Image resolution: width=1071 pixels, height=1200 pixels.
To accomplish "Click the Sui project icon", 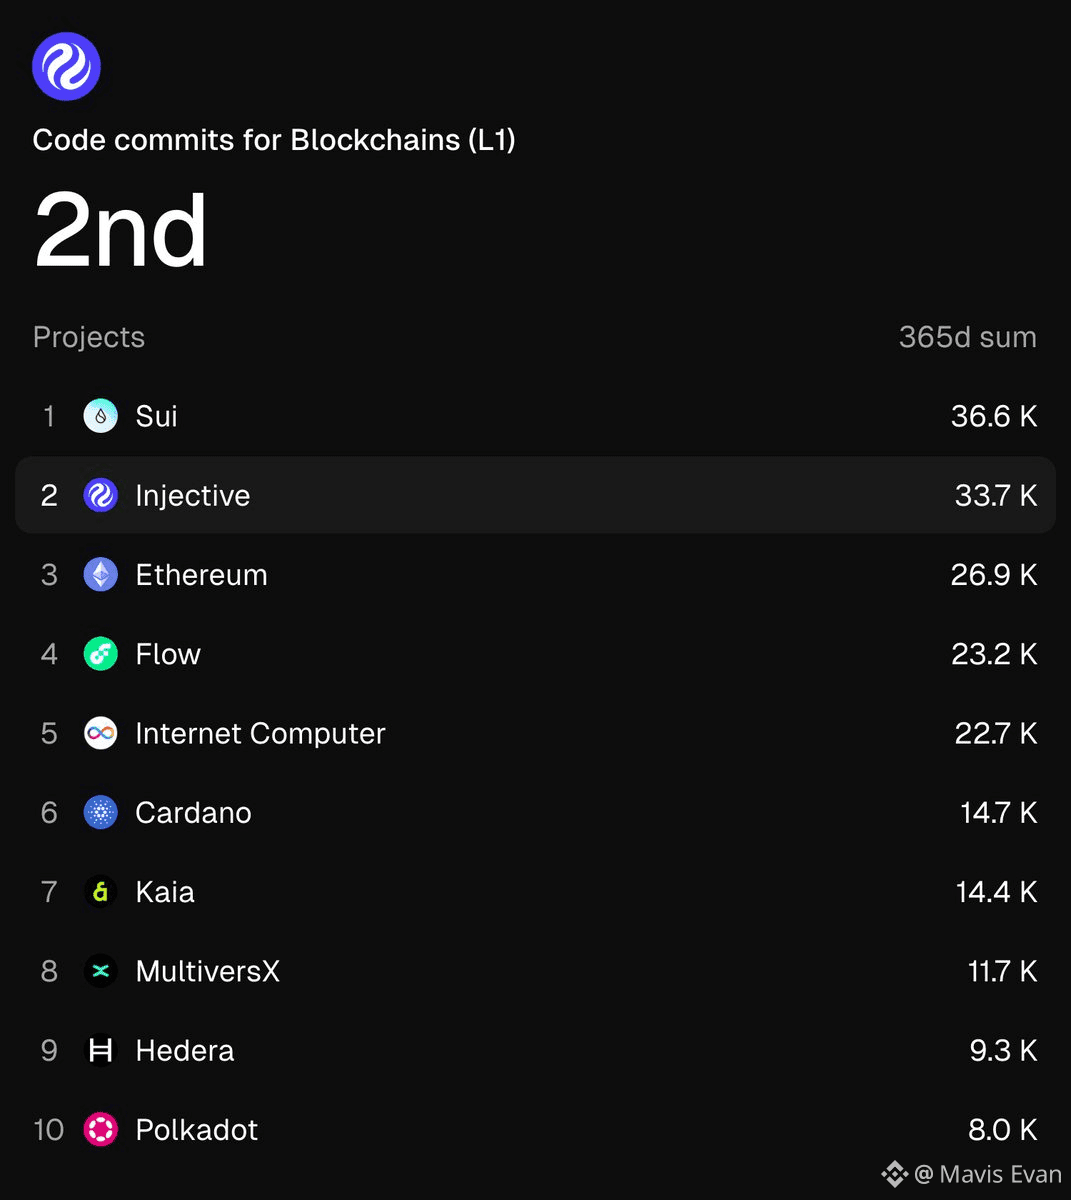I will click(x=100, y=416).
